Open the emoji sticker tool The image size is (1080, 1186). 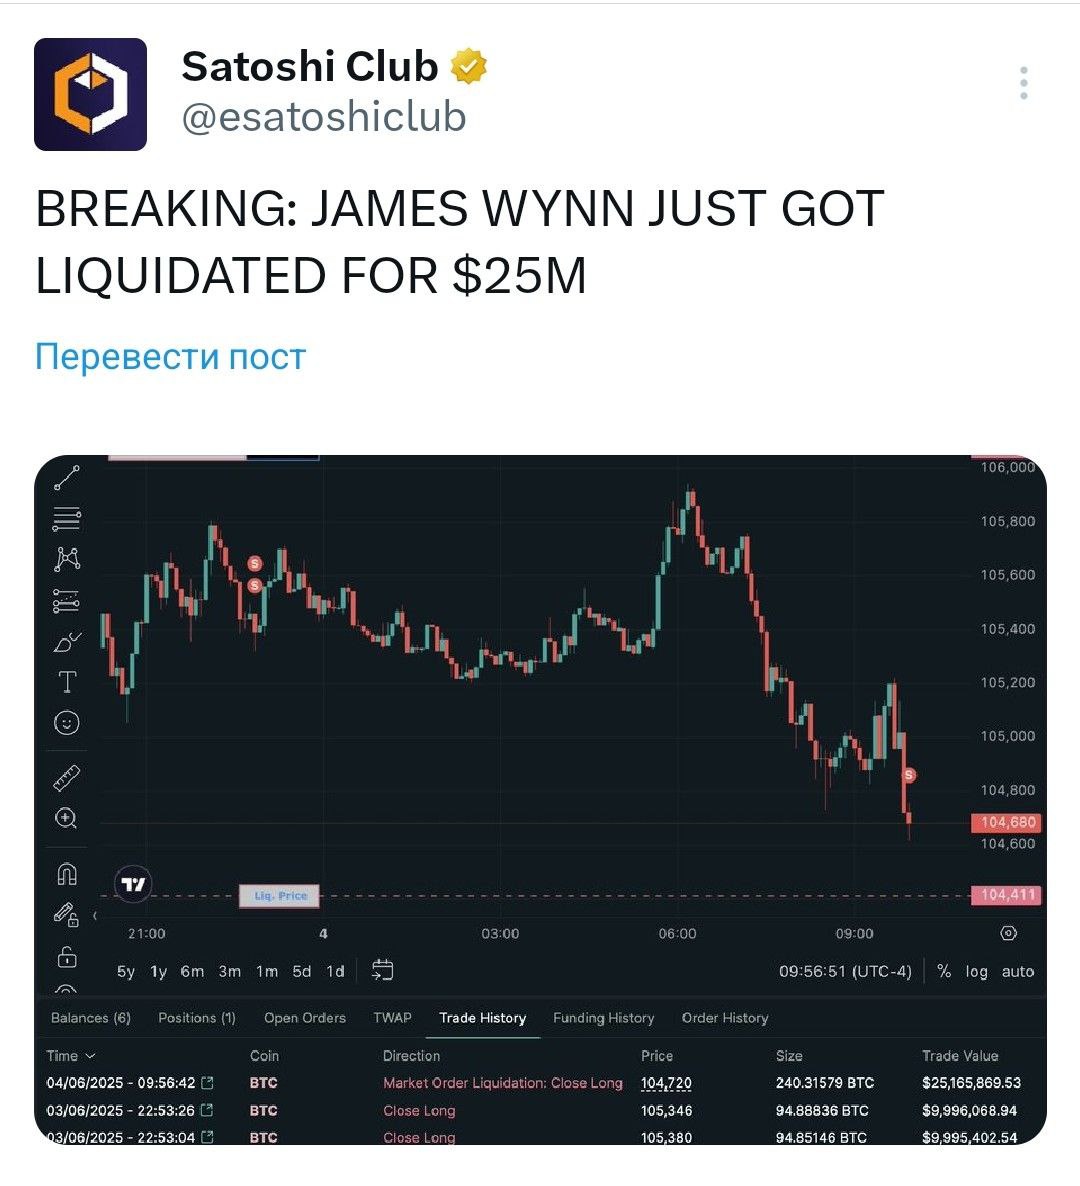click(x=67, y=723)
